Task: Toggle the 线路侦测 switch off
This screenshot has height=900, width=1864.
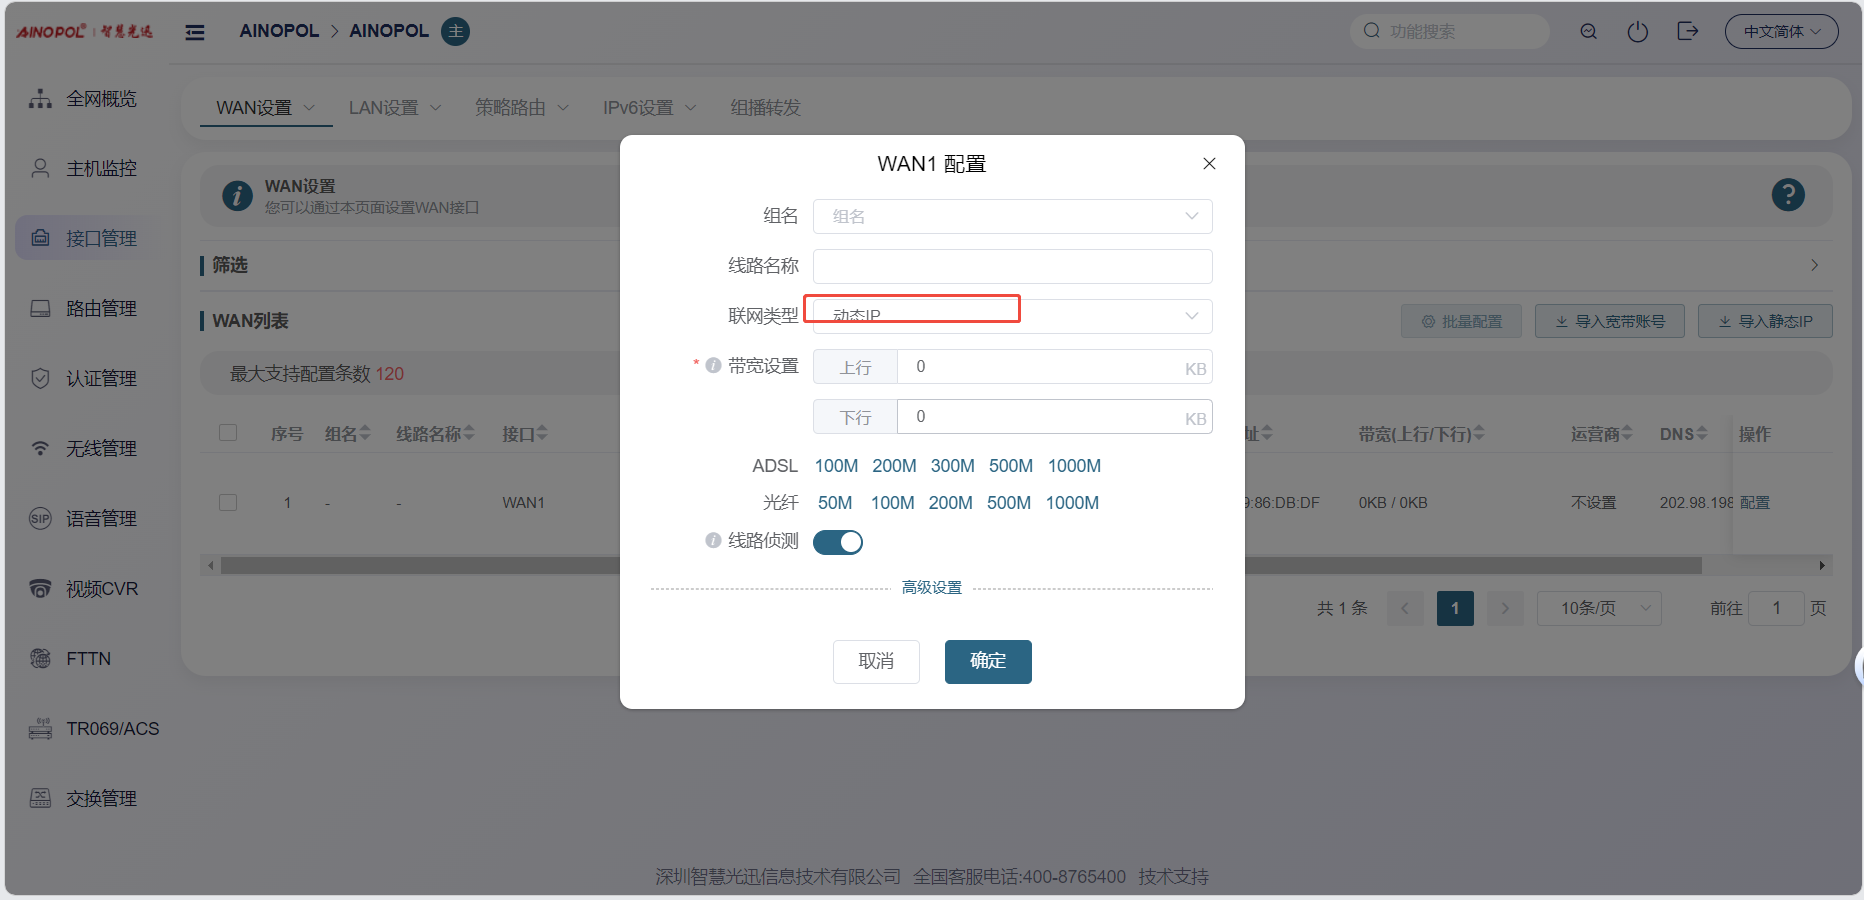Action: point(837,542)
